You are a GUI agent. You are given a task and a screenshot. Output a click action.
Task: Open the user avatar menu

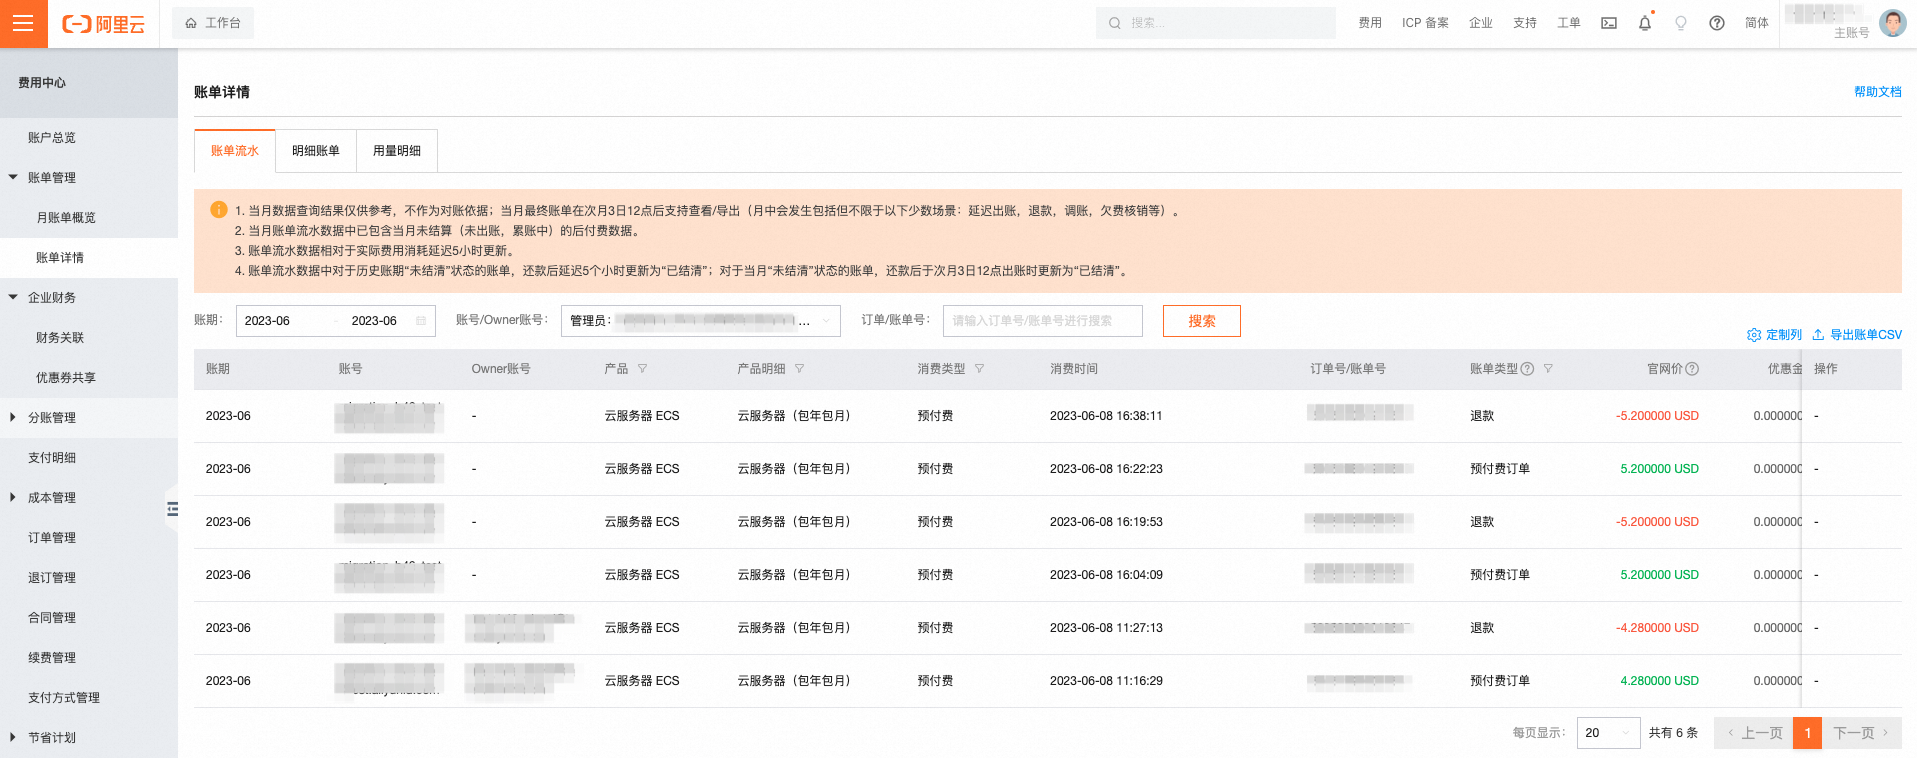tap(1892, 23)
